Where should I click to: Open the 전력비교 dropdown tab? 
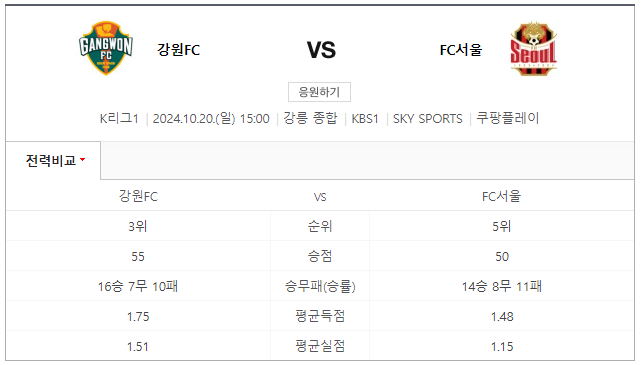[x=53, y=160]
